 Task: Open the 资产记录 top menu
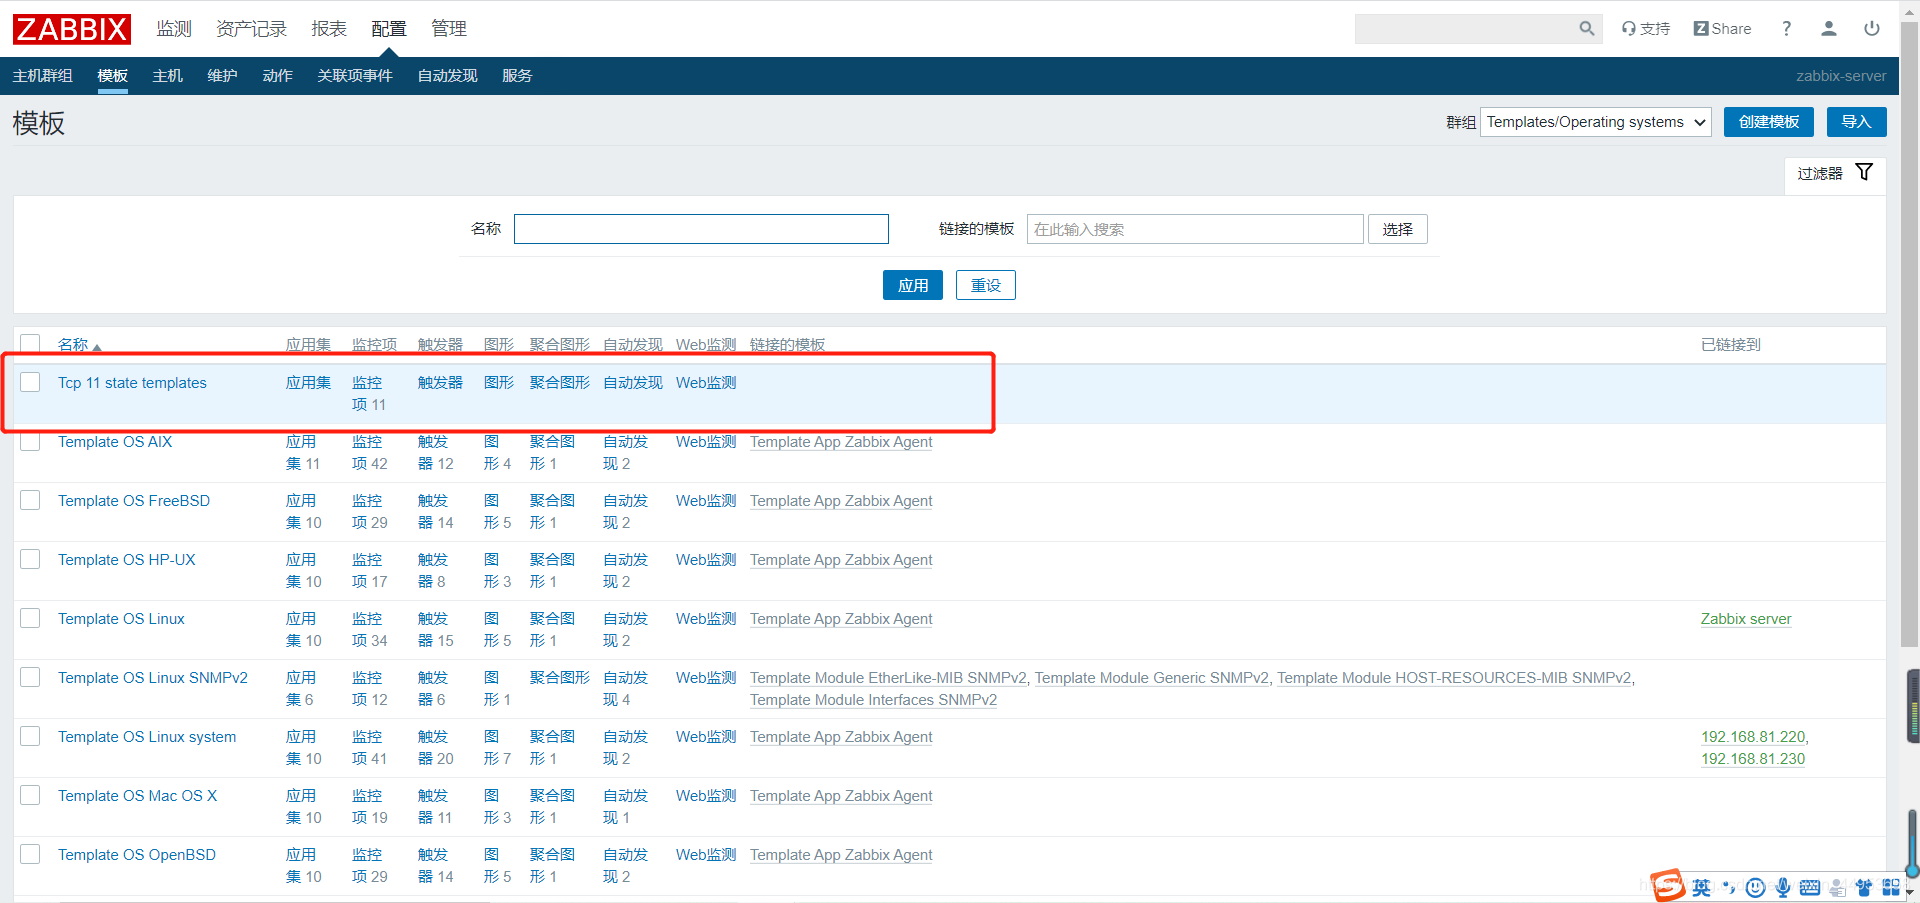pos(251,29)
